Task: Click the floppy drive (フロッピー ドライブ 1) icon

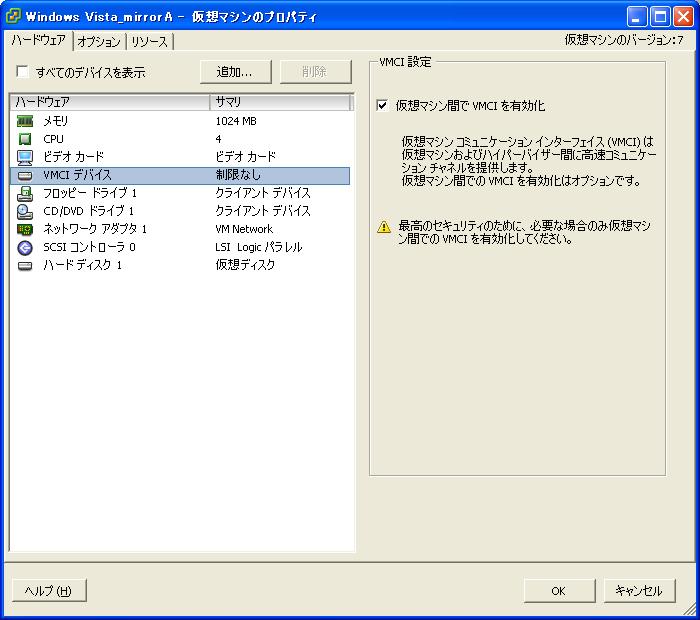Action: point(25,193)
